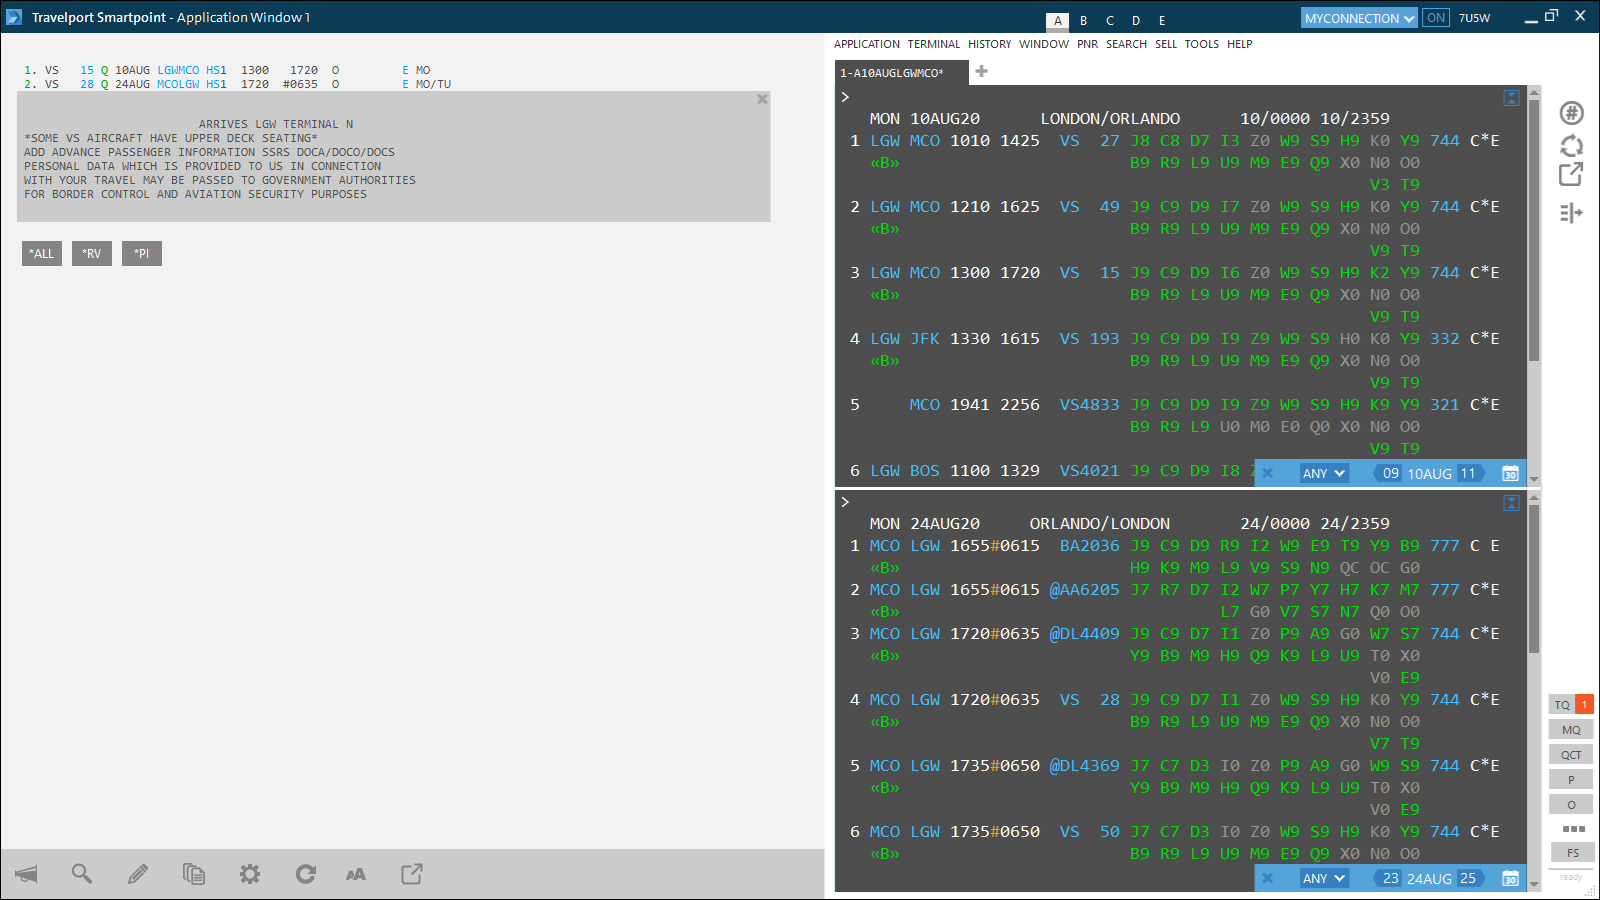This screenshot has height=900, width=1600.
Task: Toggle the ON connection switch
Action: tap(1436, 18)
